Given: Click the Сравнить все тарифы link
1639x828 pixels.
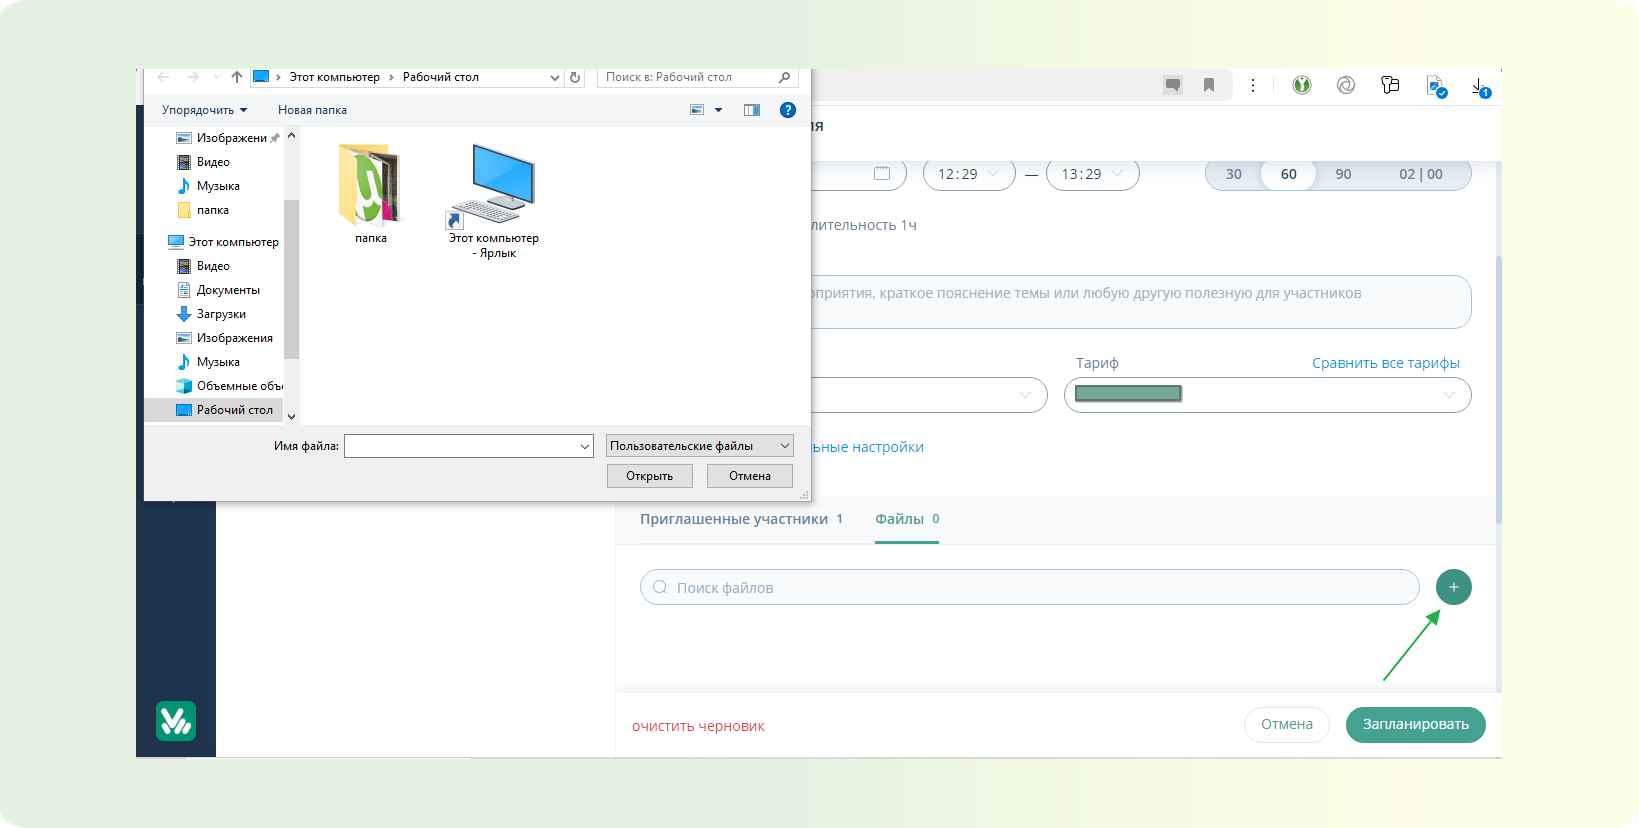Looking at the screenshot, I should [x=1385, y=363].
